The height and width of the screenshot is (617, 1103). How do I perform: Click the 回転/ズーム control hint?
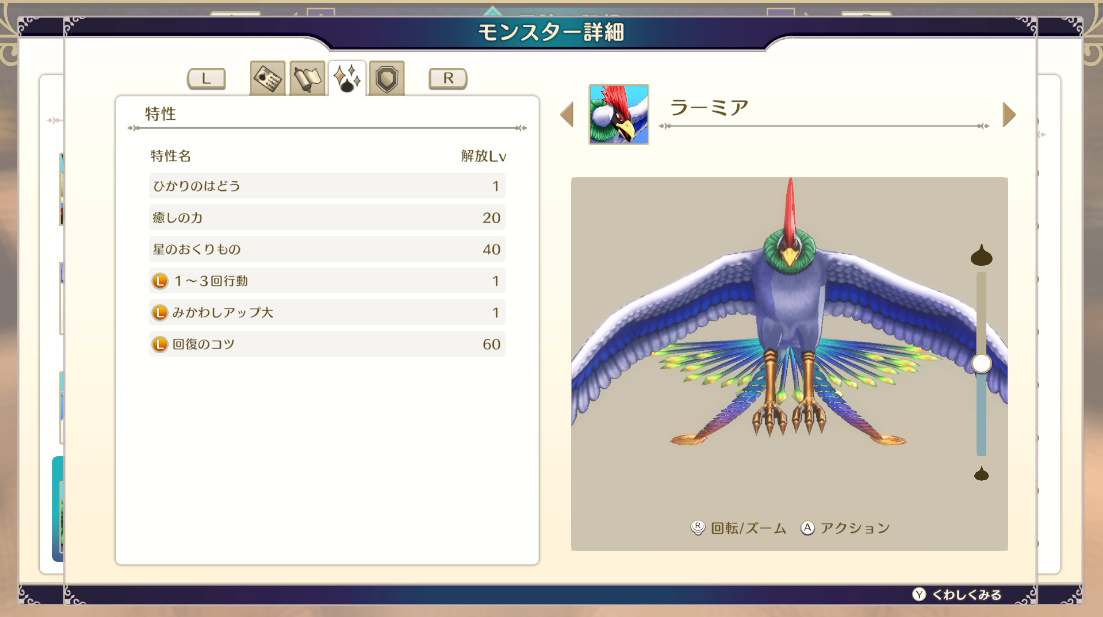739,528
